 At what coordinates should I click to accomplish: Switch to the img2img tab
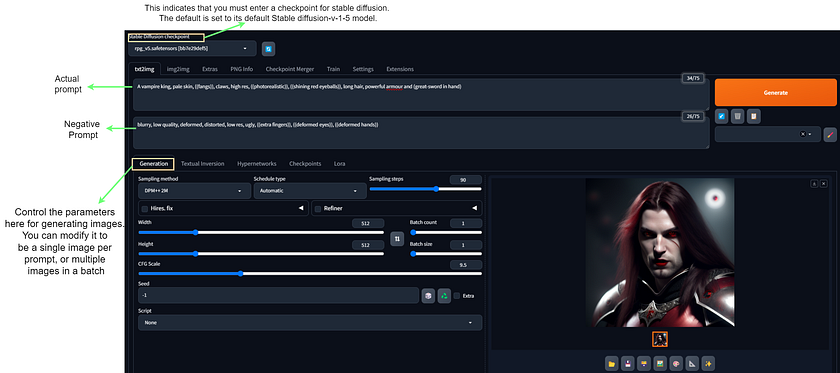click(x=178, y=69)
